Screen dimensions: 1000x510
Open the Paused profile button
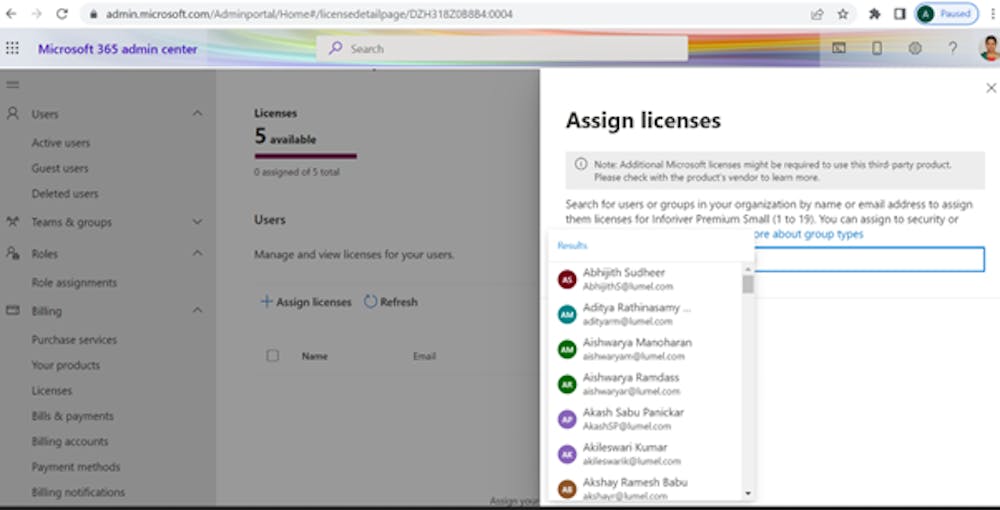click(946, 14)
